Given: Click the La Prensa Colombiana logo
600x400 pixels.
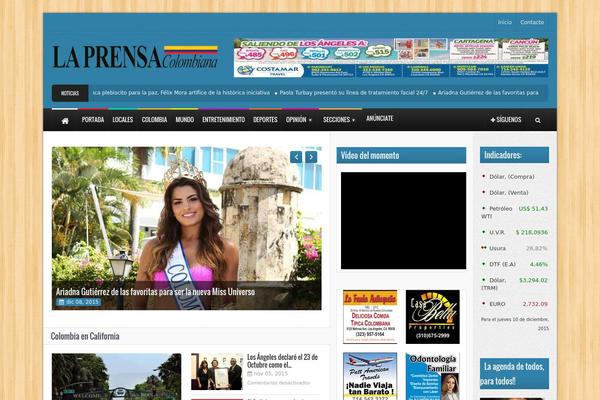Looking at the screenshot, I should (x=135, y=57).
